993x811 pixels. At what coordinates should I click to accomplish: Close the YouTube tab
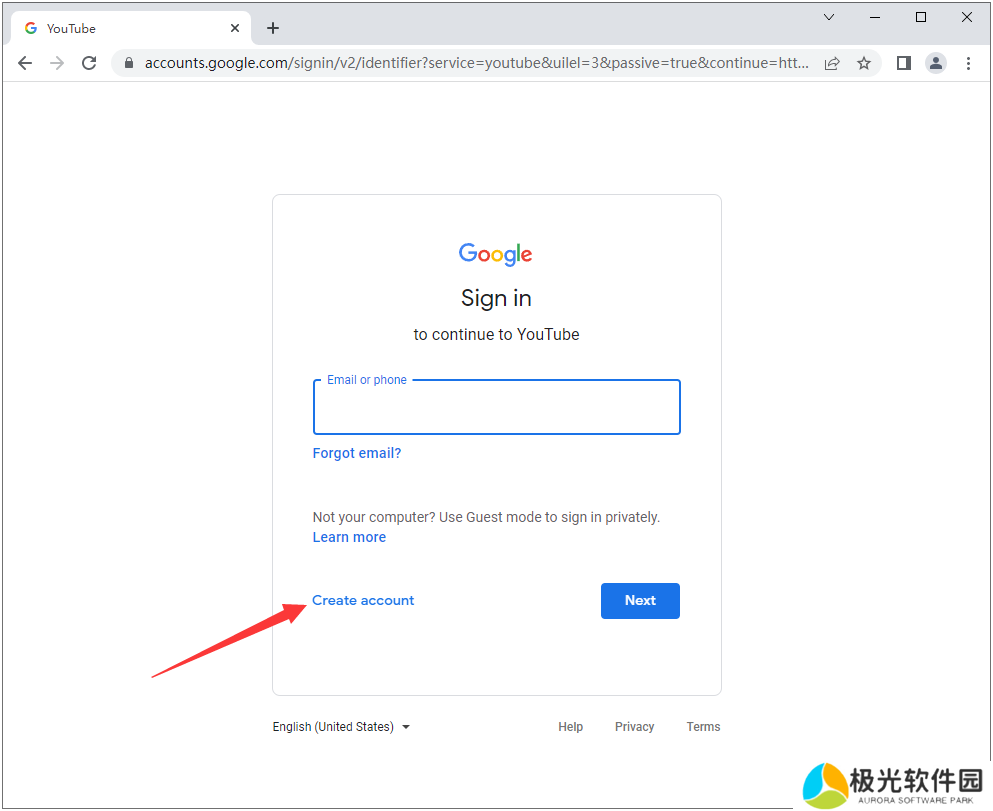point(235,28)
